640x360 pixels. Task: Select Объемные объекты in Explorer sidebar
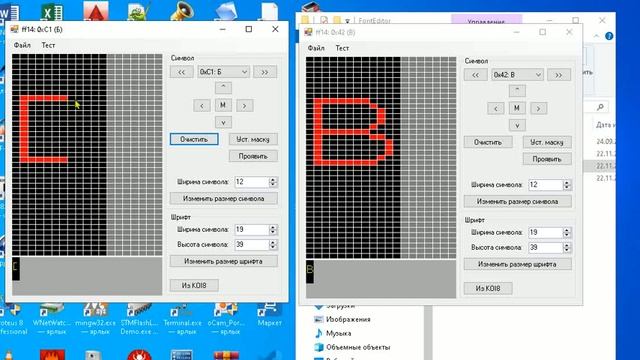352,347
